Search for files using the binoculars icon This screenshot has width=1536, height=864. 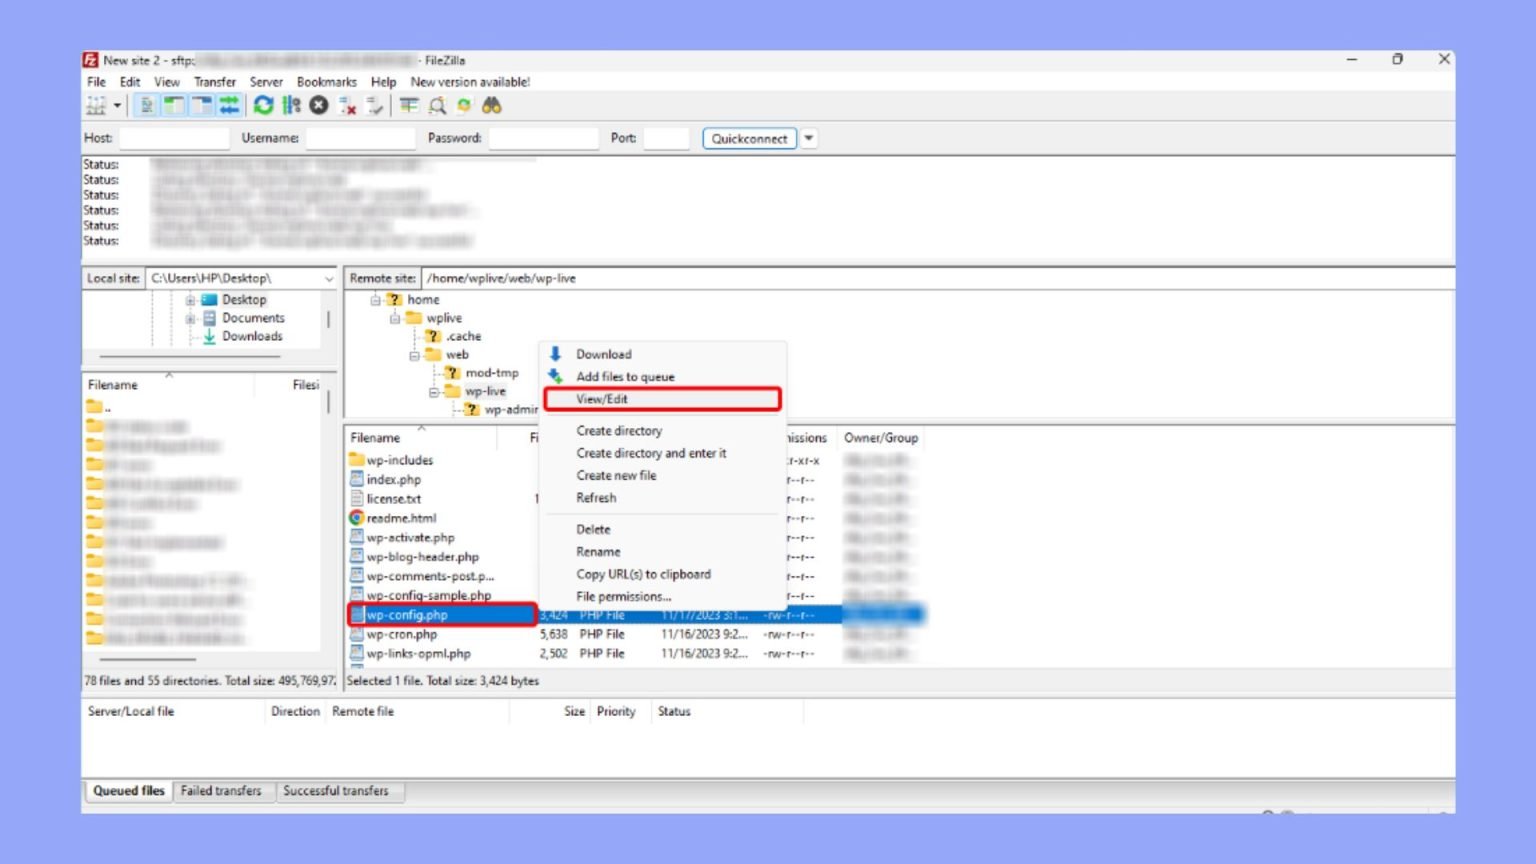[x=491, y=105]
